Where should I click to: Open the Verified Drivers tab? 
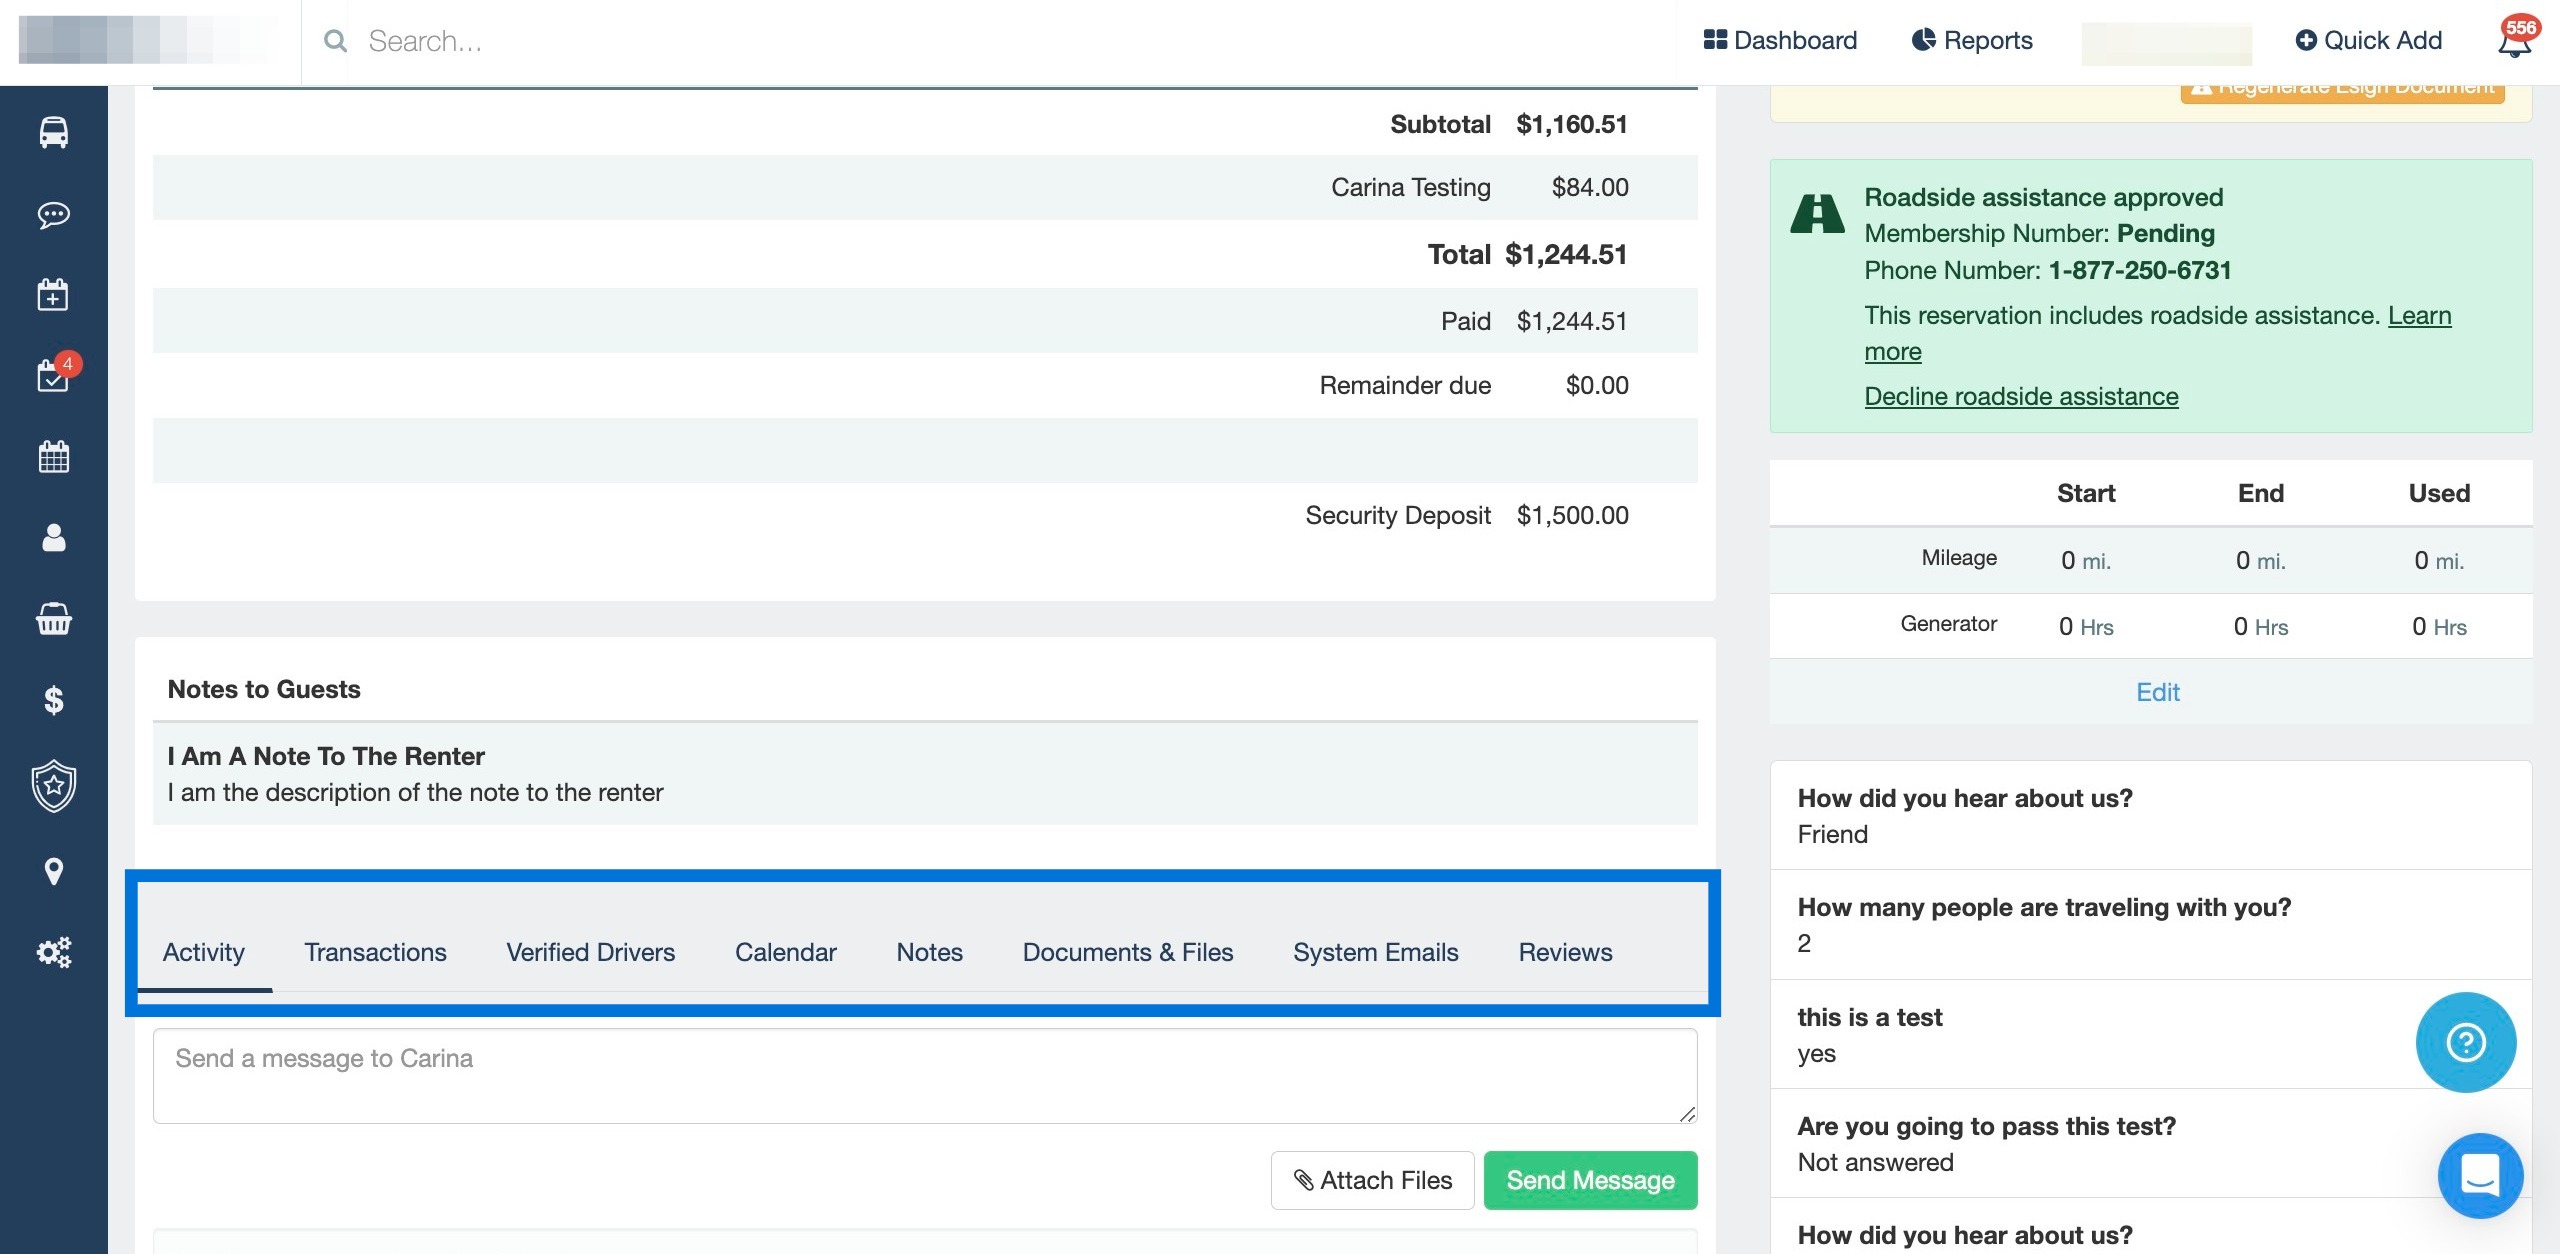click(x=590, y=952)
